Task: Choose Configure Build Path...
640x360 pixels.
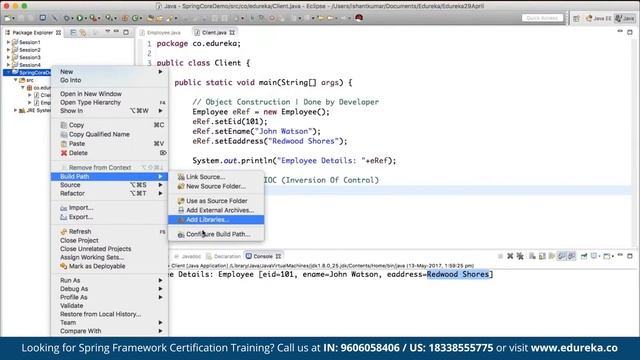Action: 216,234
